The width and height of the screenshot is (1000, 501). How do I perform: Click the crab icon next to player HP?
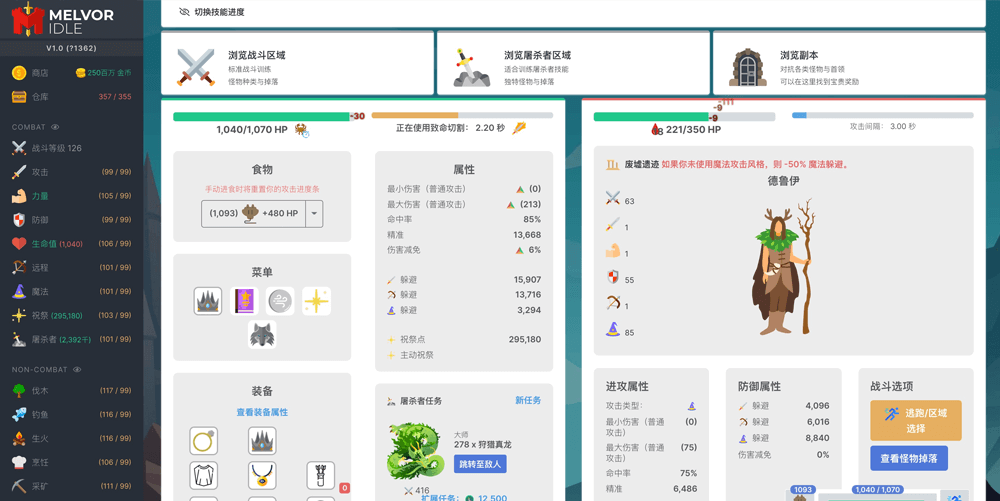(302, 130)
